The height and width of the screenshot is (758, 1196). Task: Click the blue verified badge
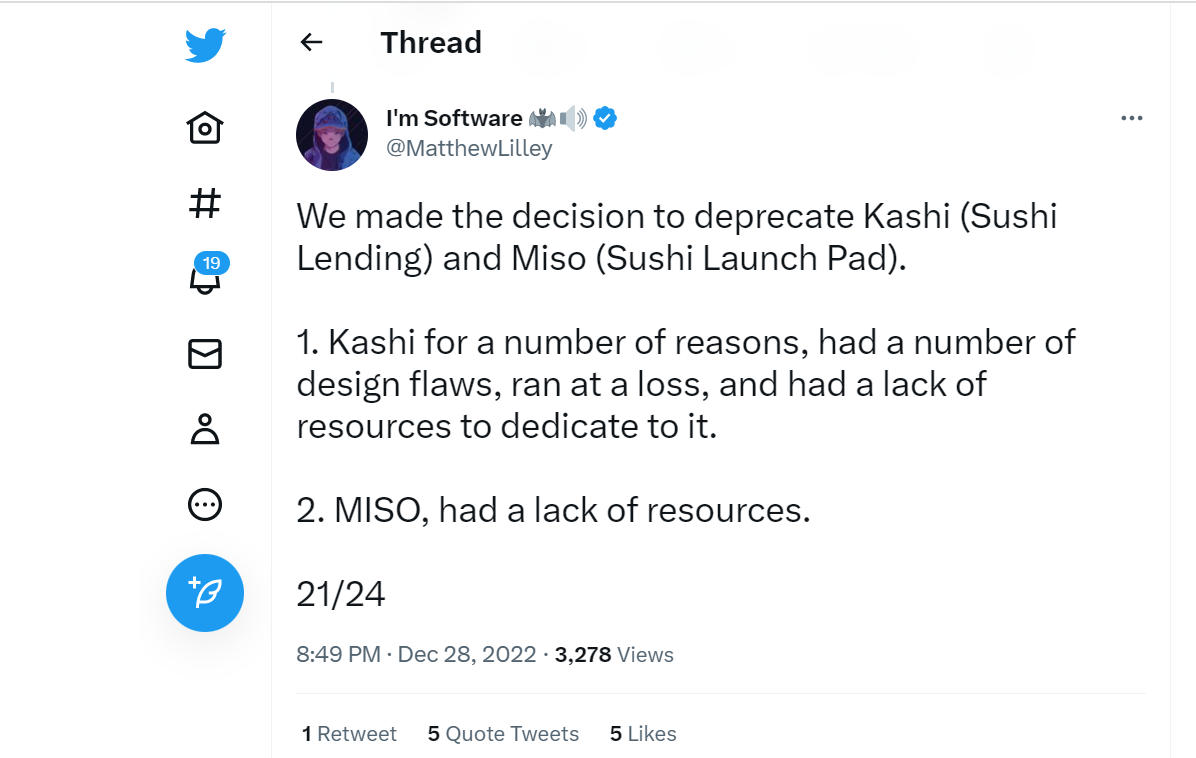point(605,118)
